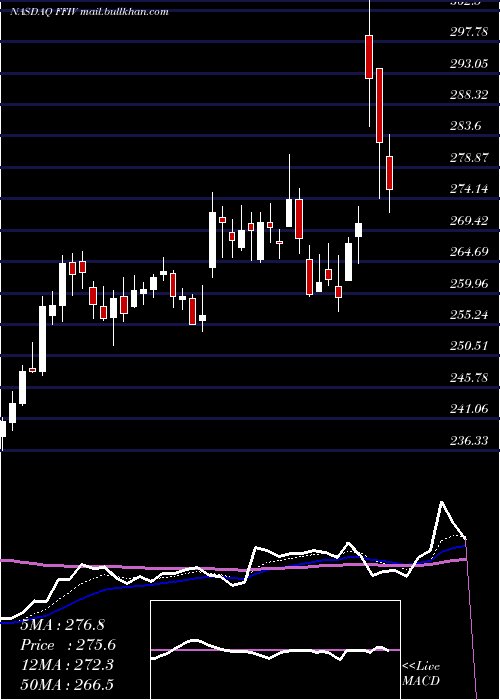The image size is (500, 700).
Task: Select the 288.32 price axis label
Action: click(468, 95)
